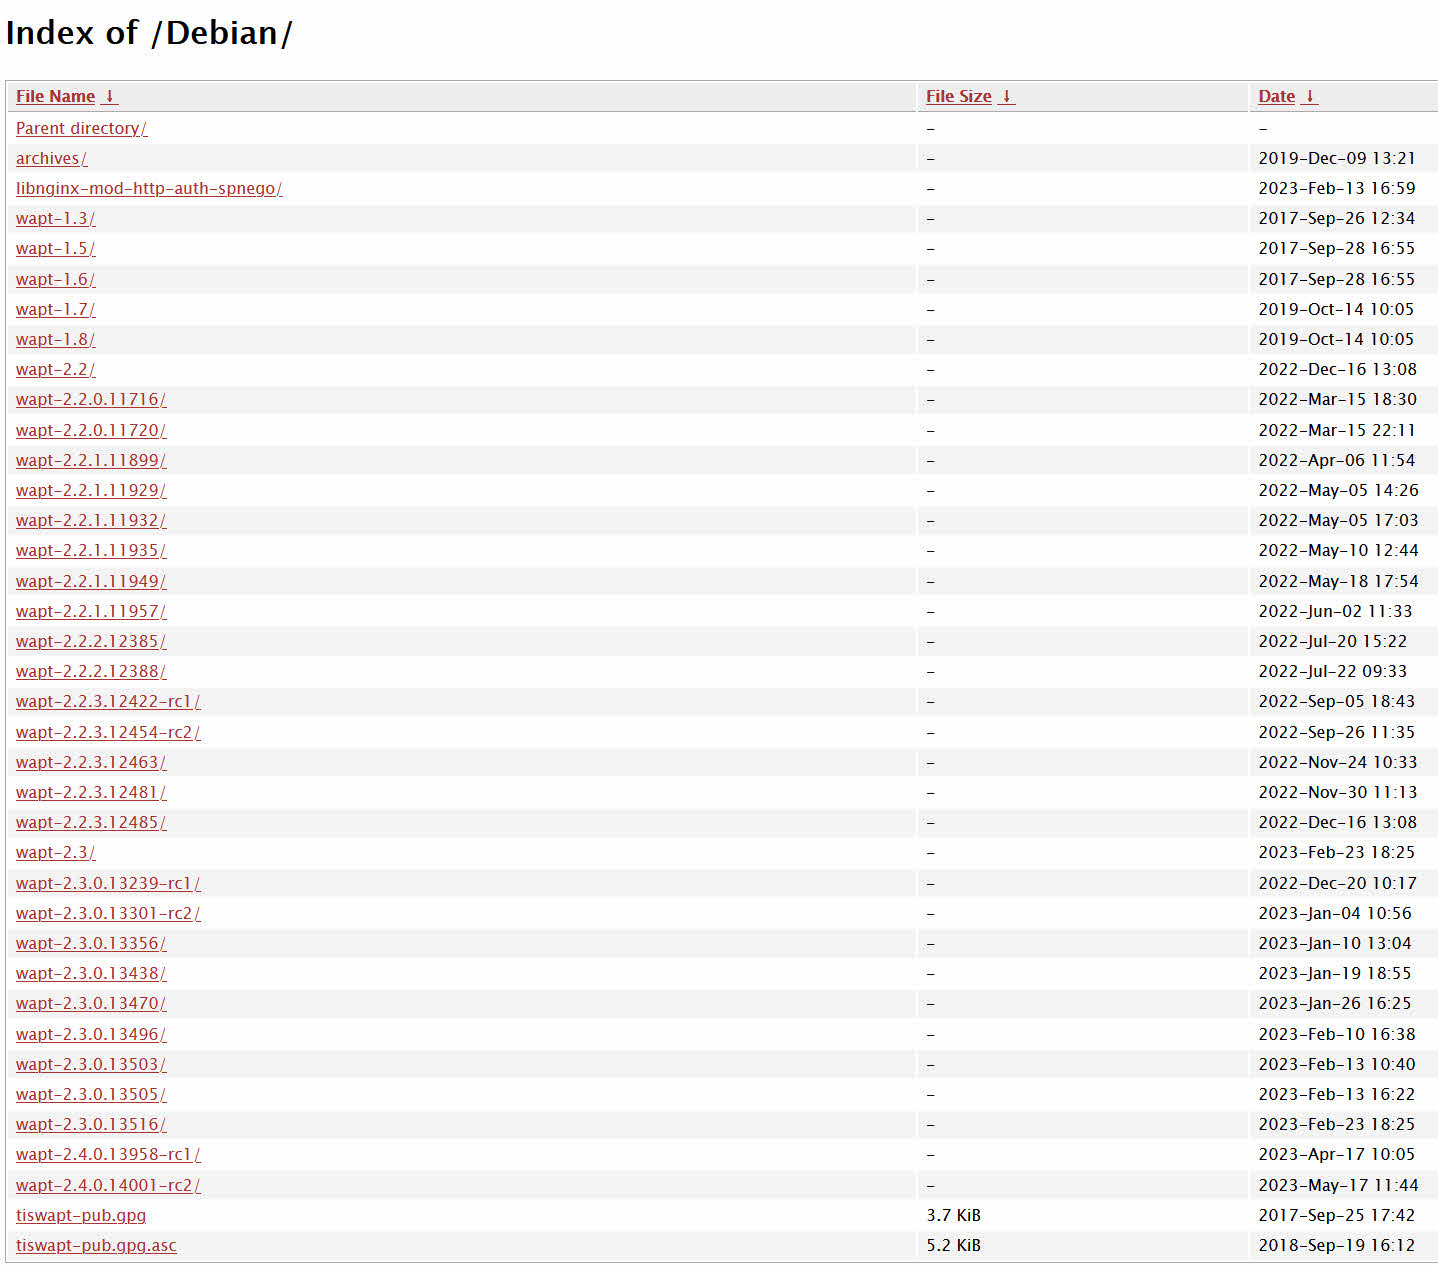The height and width of the screenshot is (1268, 1438).
Task: Click the sort arrow beside Date
Action: 1310,96
